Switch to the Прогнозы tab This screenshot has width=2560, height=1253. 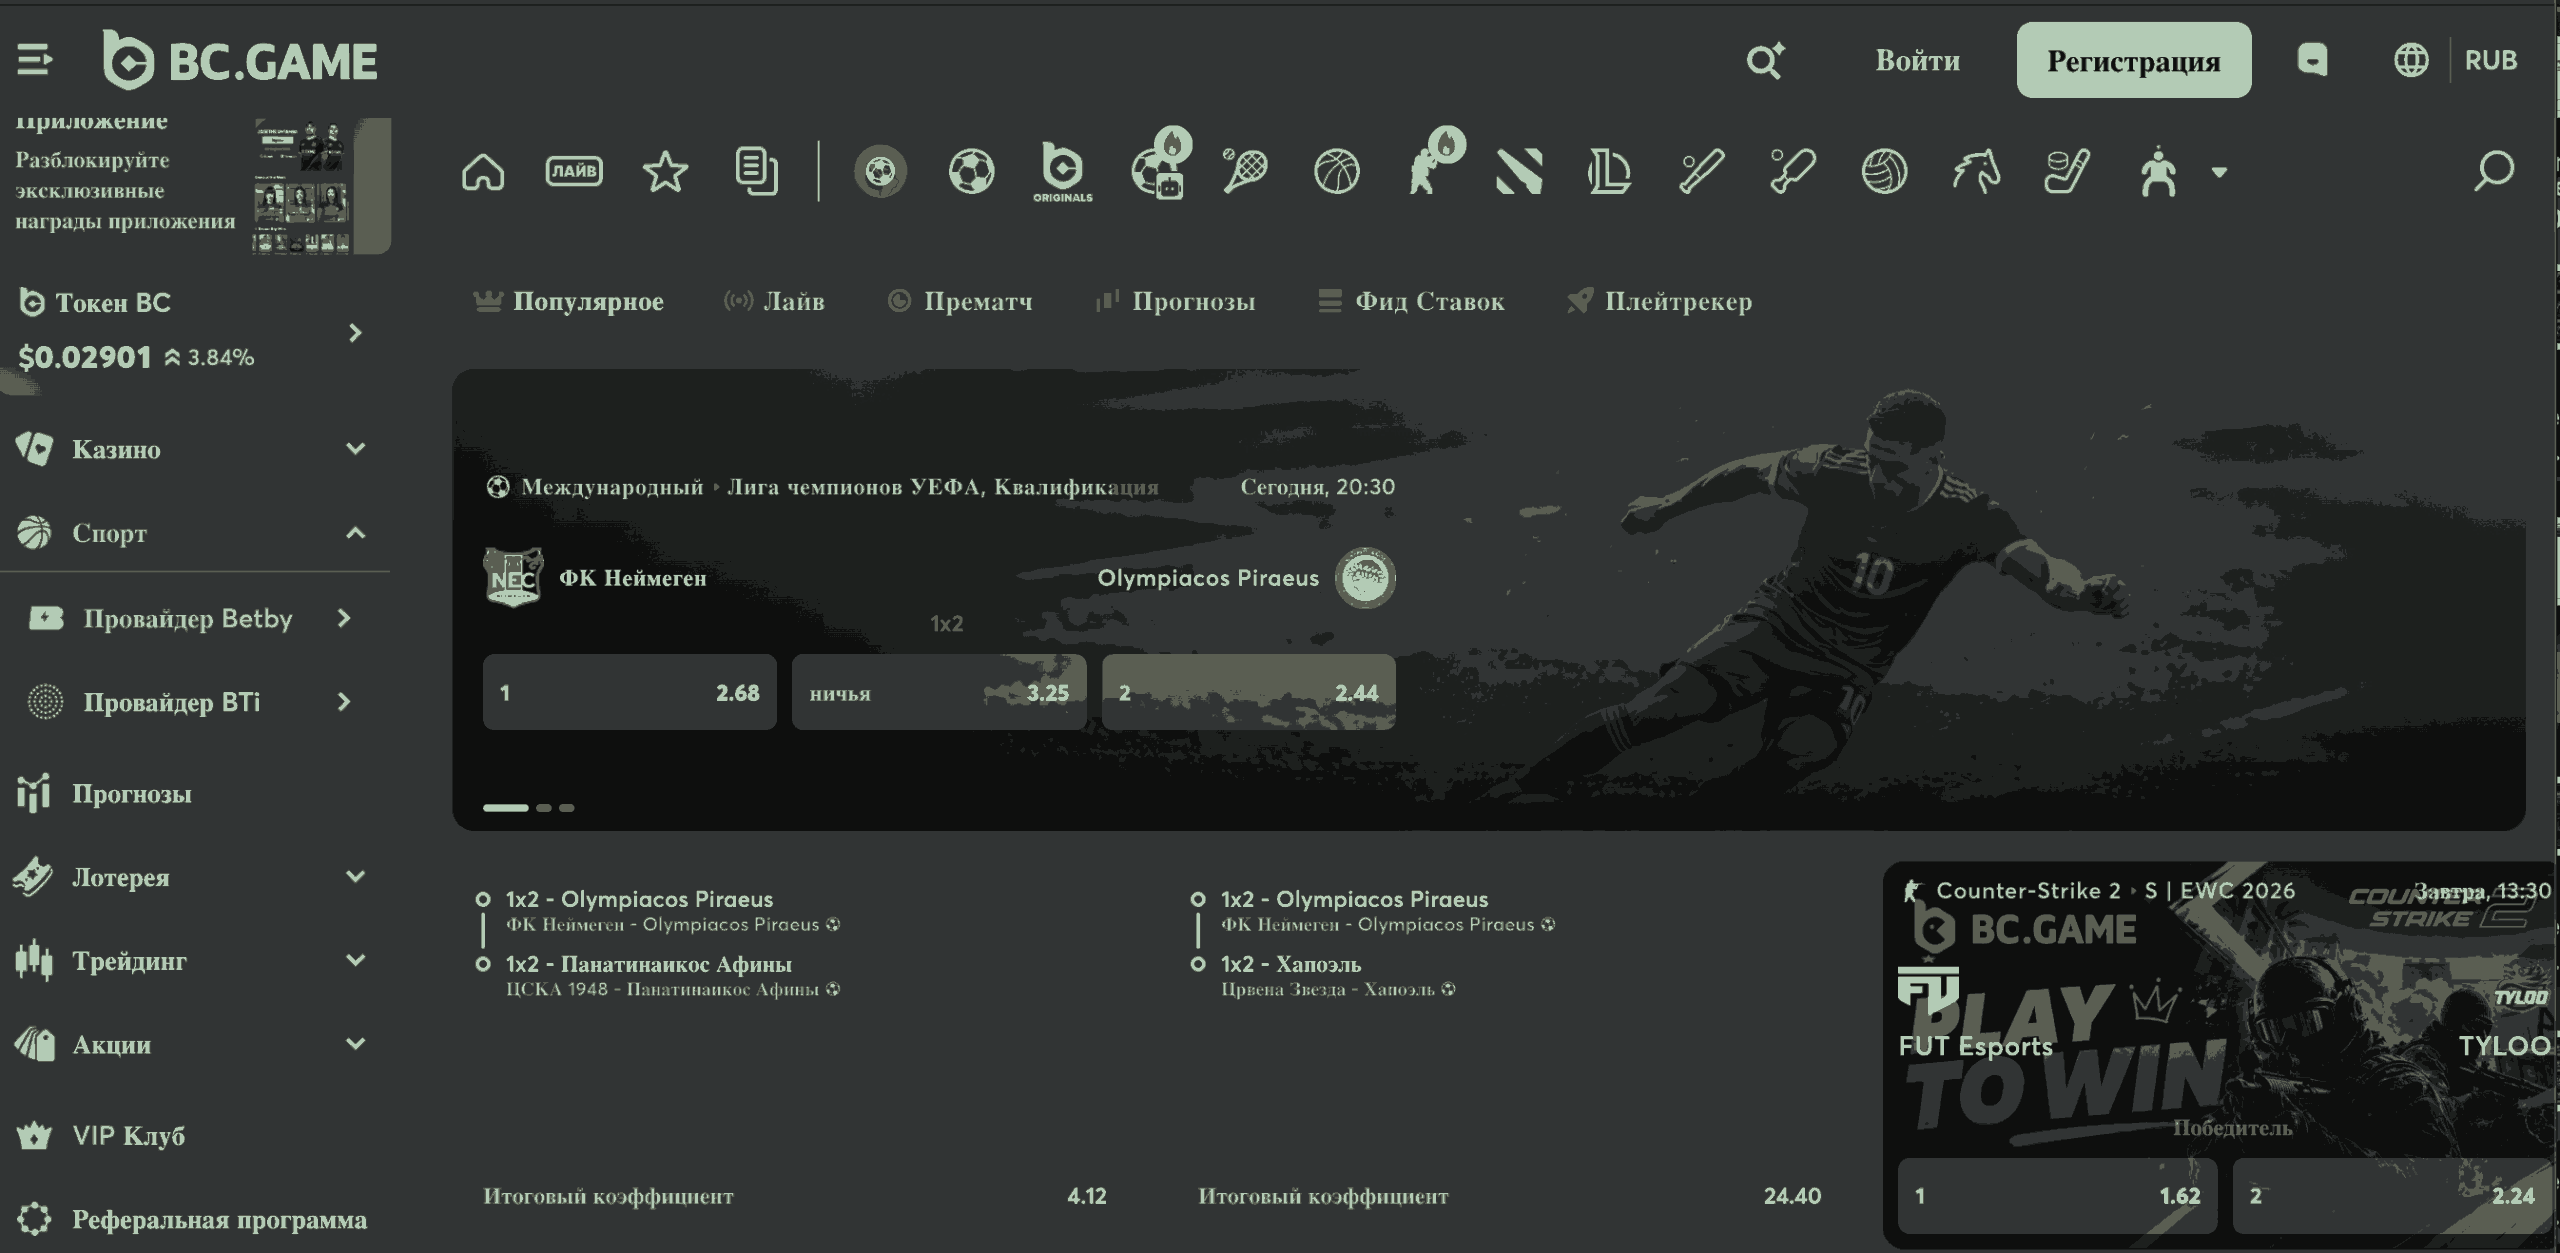tap(1175, 301)
